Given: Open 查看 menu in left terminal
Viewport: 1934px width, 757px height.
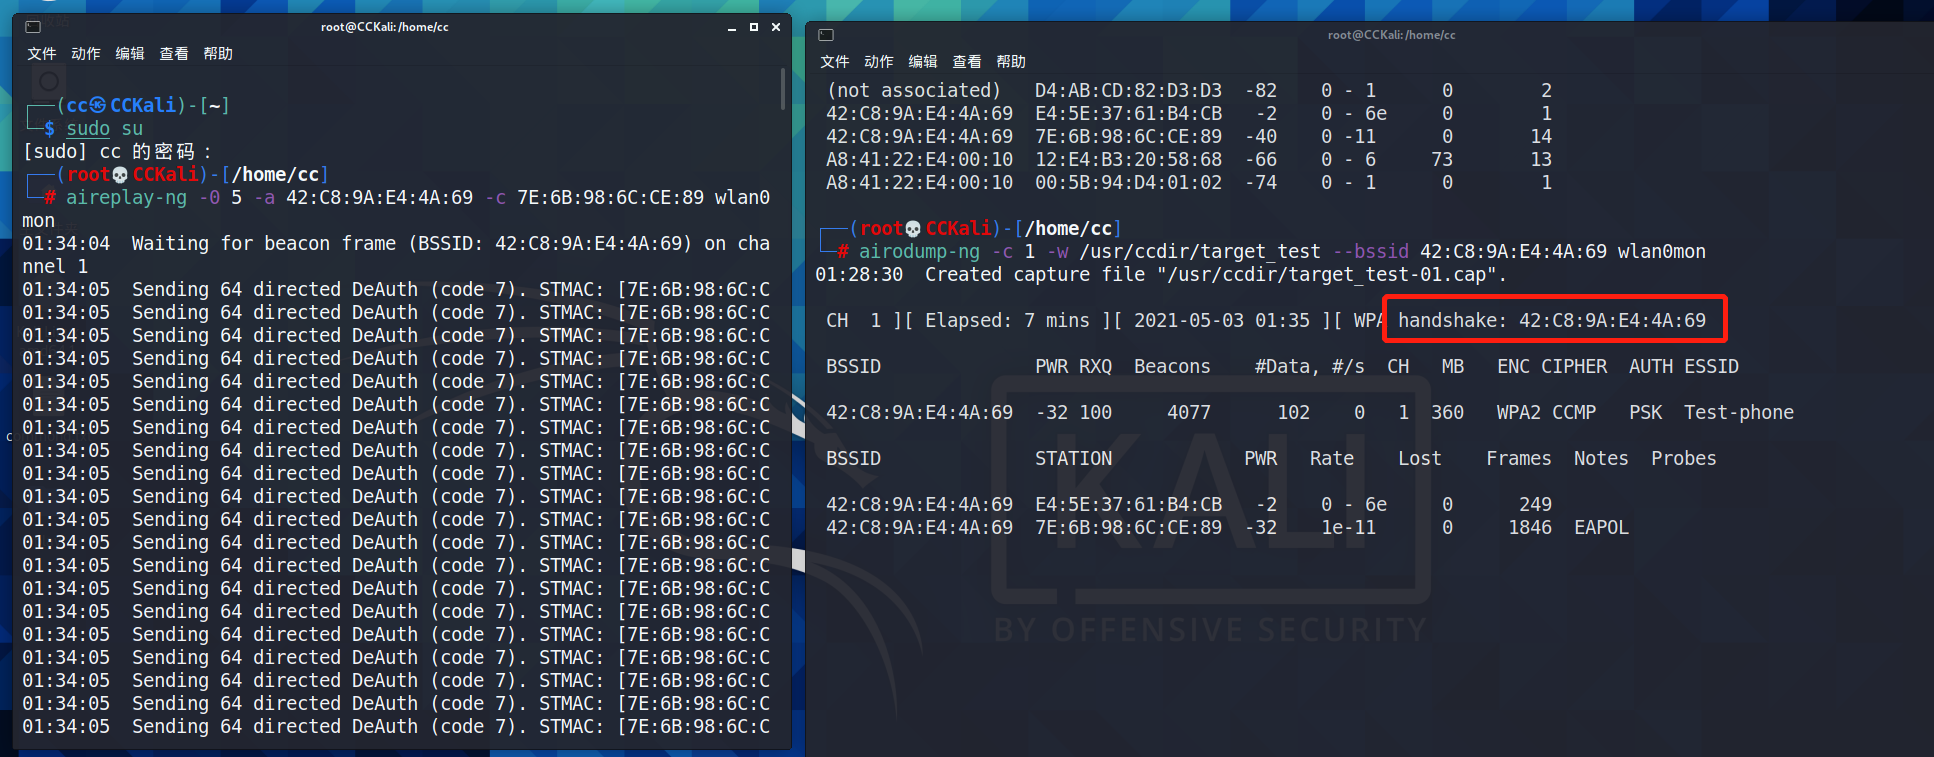Looking at the screenshot, I should point(174,54).
